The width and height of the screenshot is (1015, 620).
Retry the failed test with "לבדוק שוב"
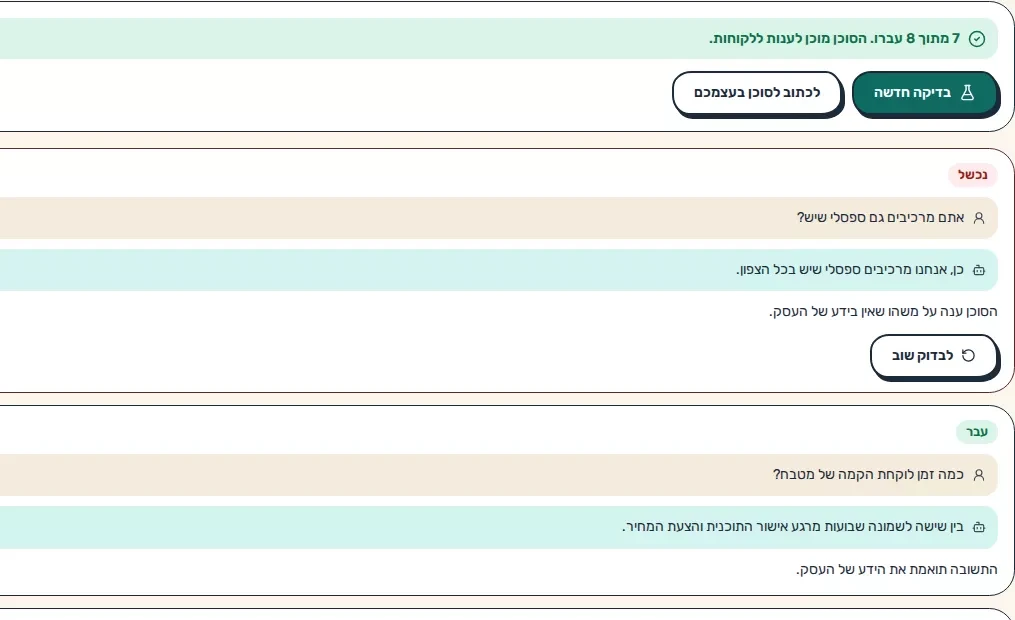[x=933, y=355]
